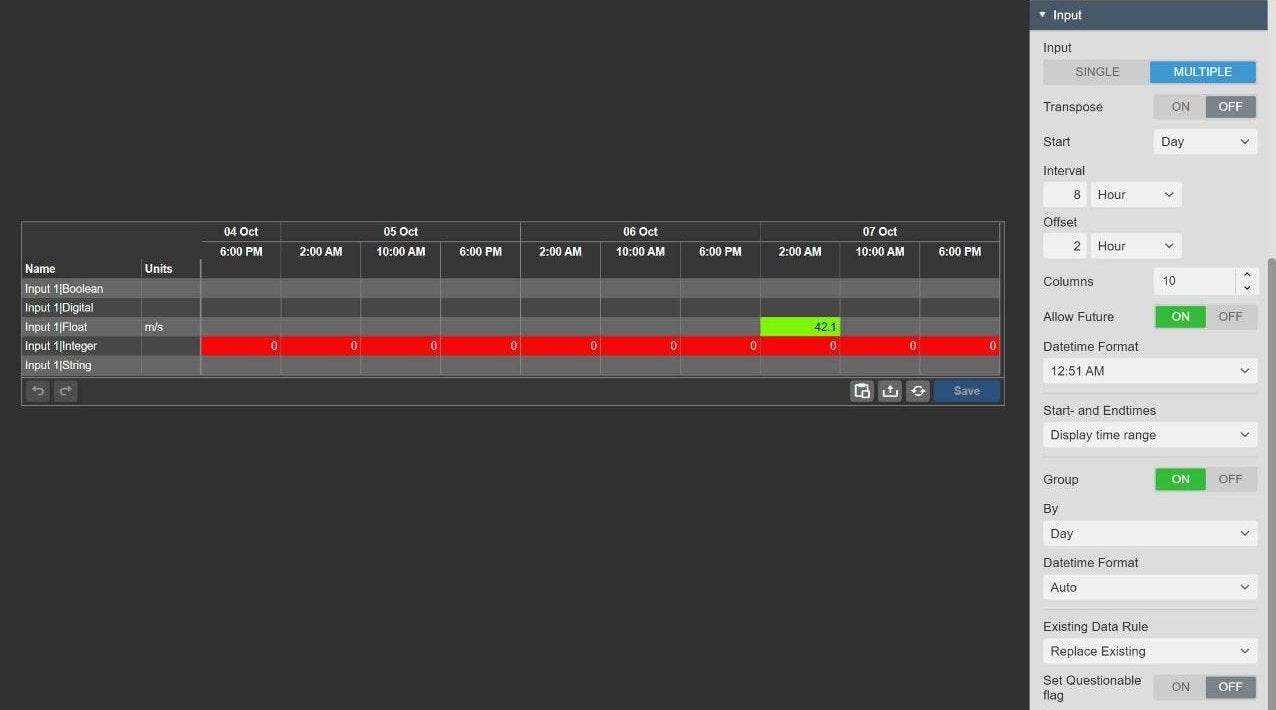Screen dimensions: 1276x710
Task: Open Group By dropdown showing Day
Action: [1150, 534]
